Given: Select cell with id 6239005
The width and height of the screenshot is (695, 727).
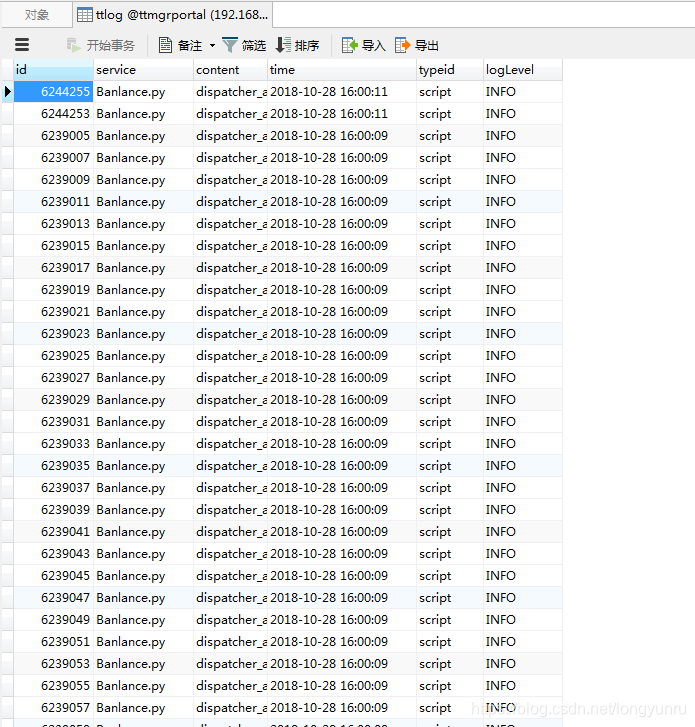Looking at the screenshot, I should 53,136.
